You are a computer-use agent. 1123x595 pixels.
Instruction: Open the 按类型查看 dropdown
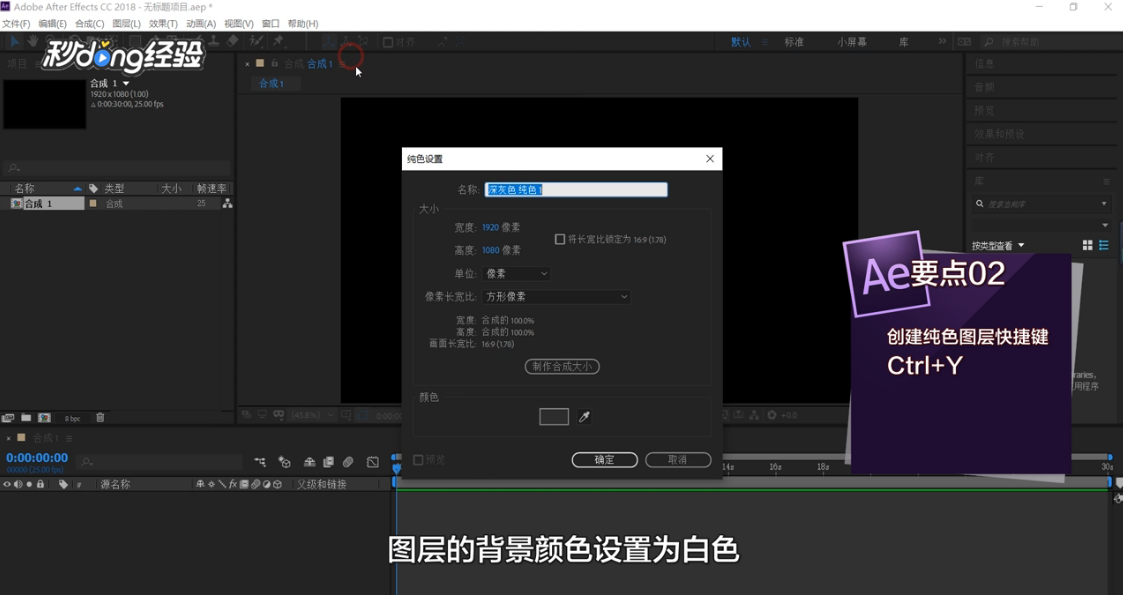[998, 246]
